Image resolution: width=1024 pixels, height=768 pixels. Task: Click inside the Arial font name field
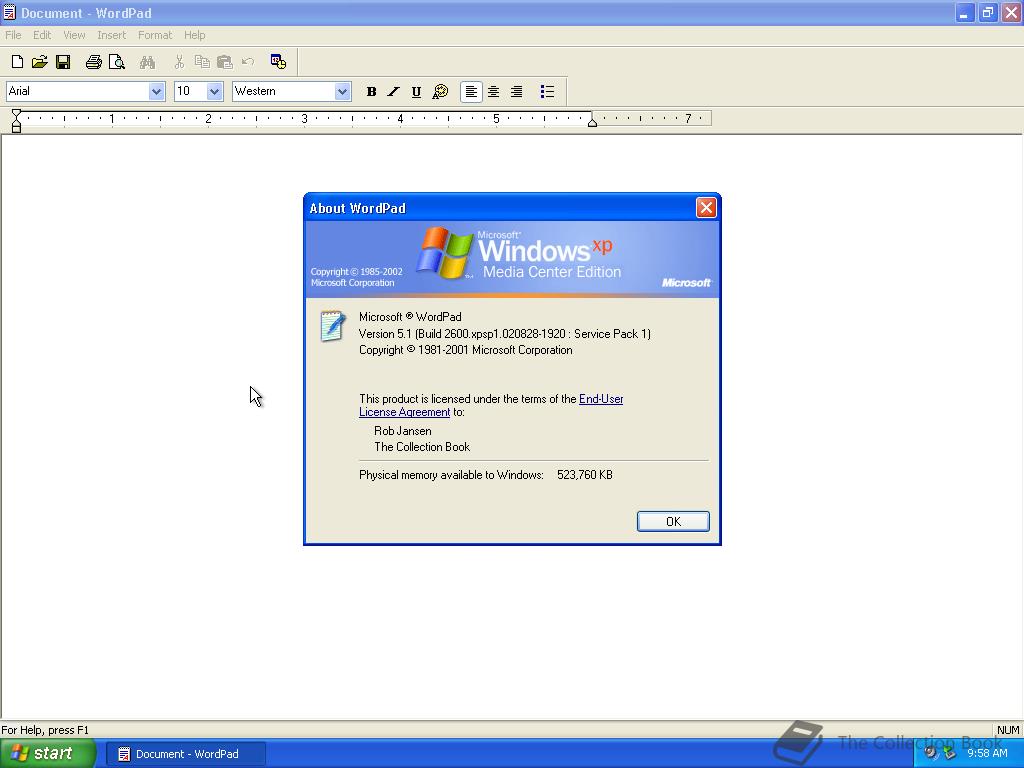coord(77,91)
